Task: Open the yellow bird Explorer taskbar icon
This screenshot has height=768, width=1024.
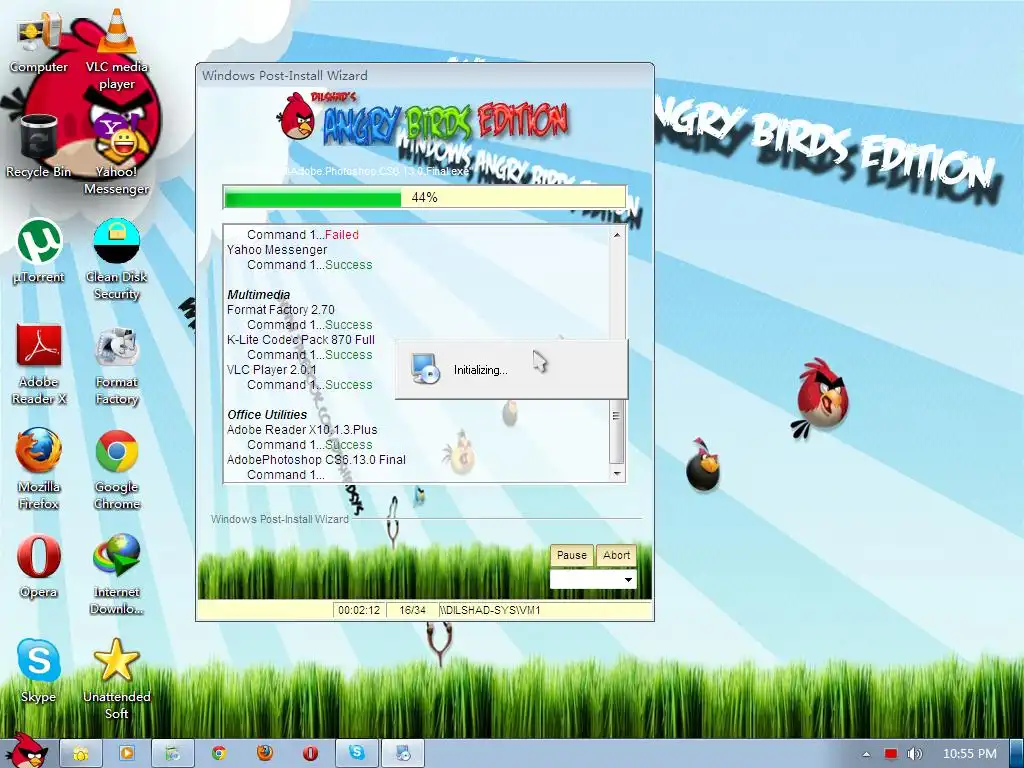Action: [81, 754]
